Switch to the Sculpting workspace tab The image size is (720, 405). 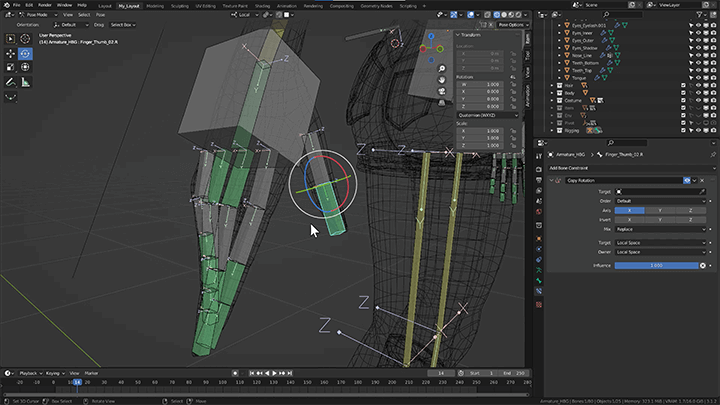[x=180, y=6]
